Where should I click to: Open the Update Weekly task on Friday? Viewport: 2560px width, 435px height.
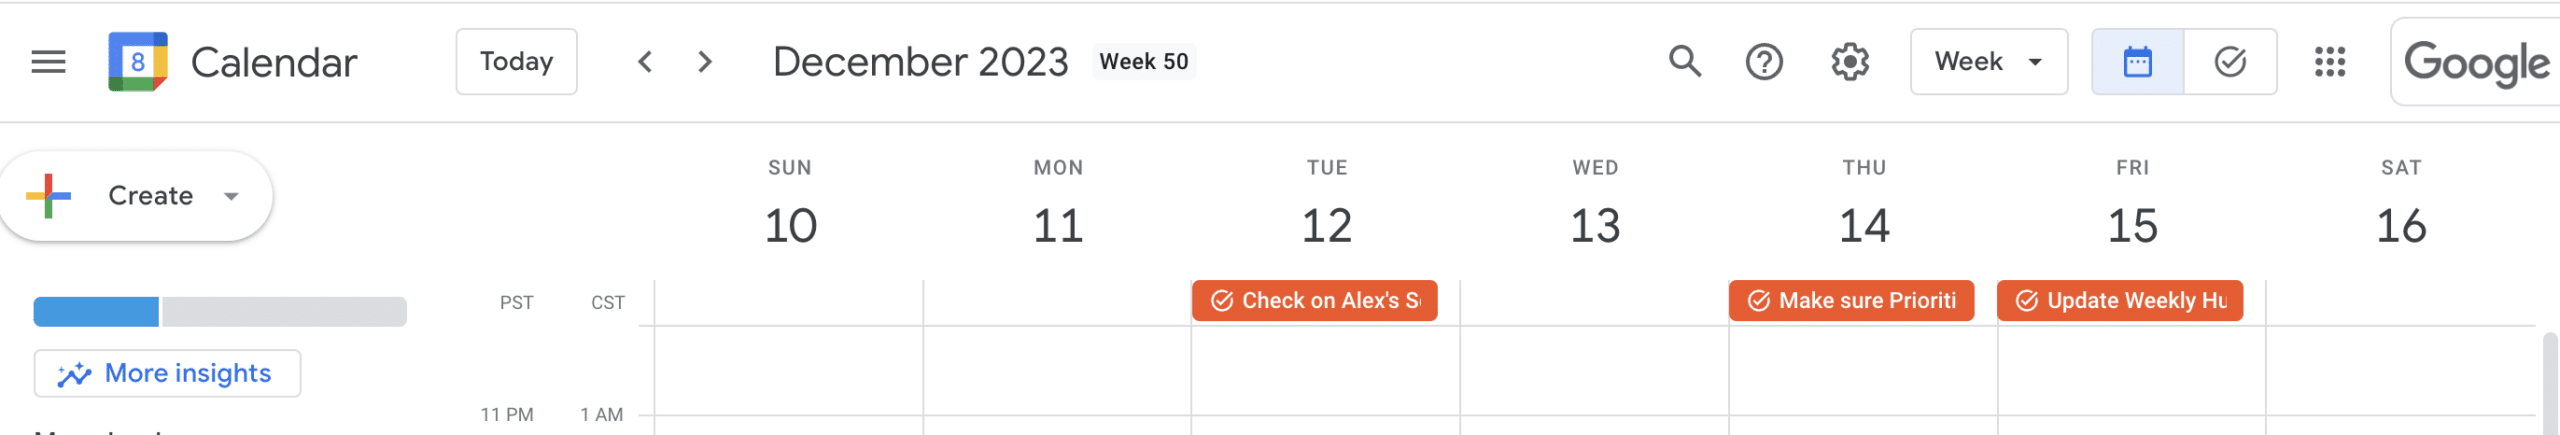[x=2119, y=301]
